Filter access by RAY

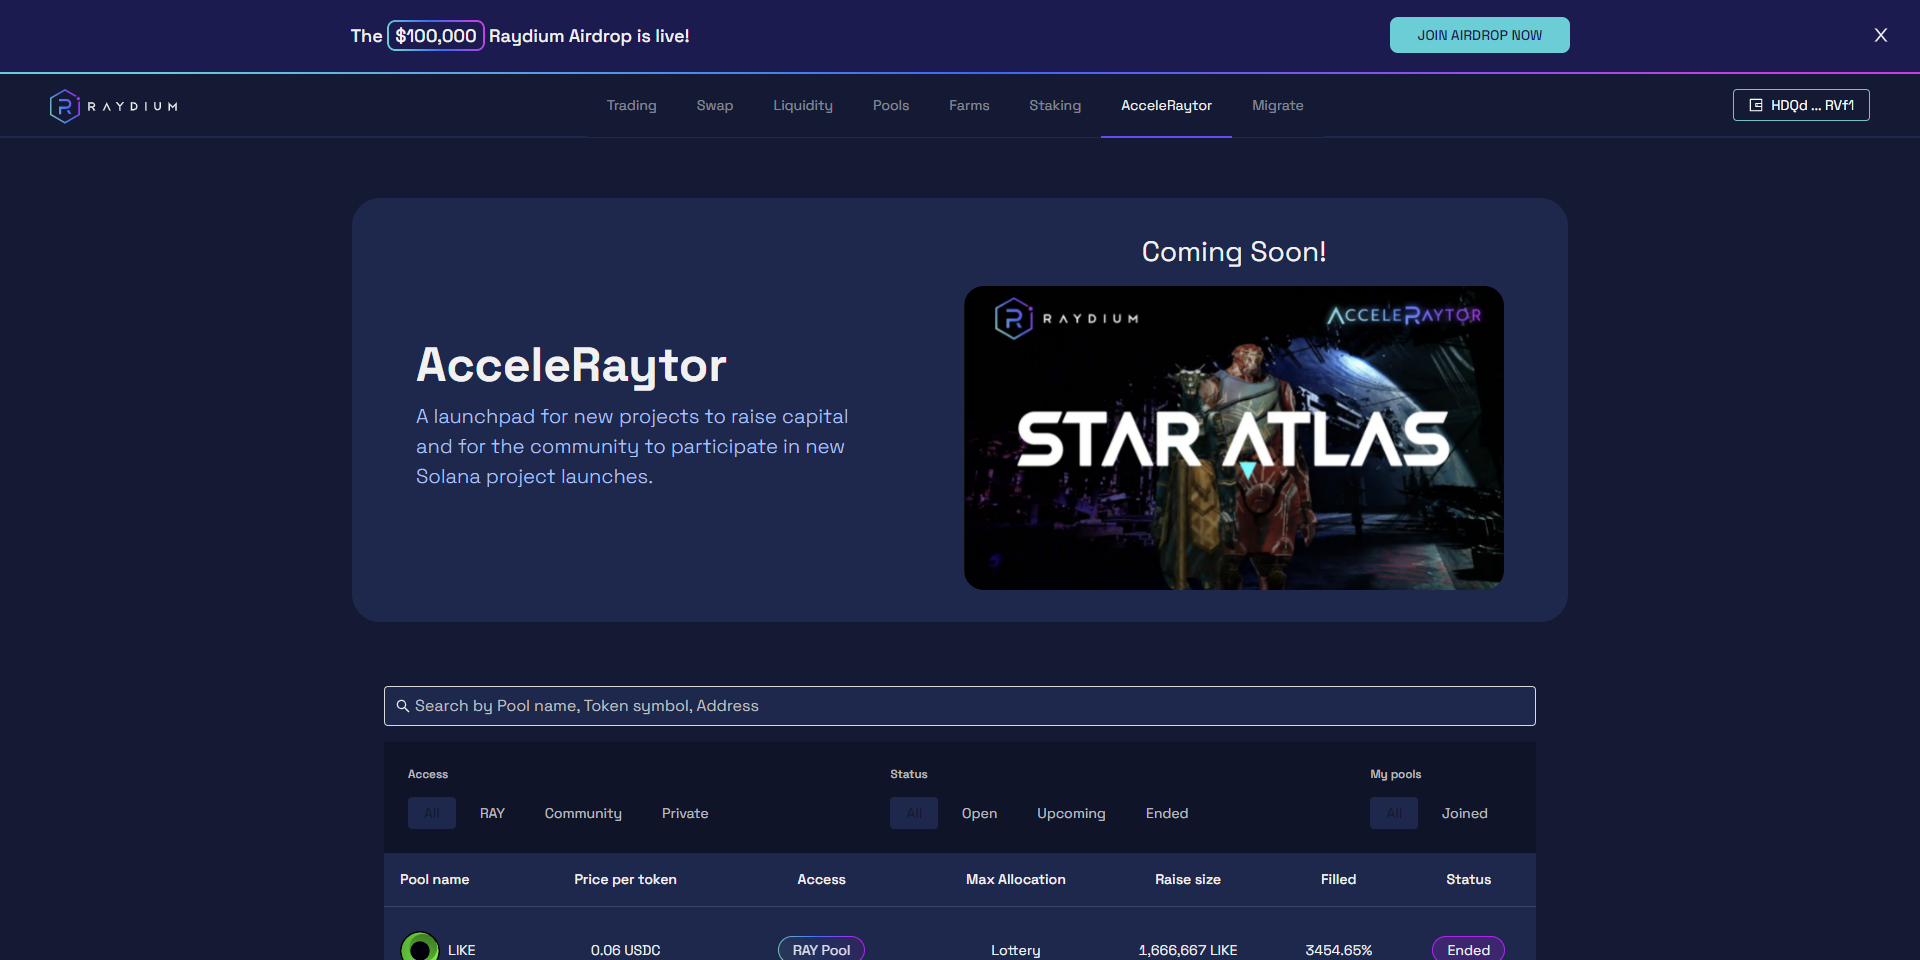click(492, 813)
